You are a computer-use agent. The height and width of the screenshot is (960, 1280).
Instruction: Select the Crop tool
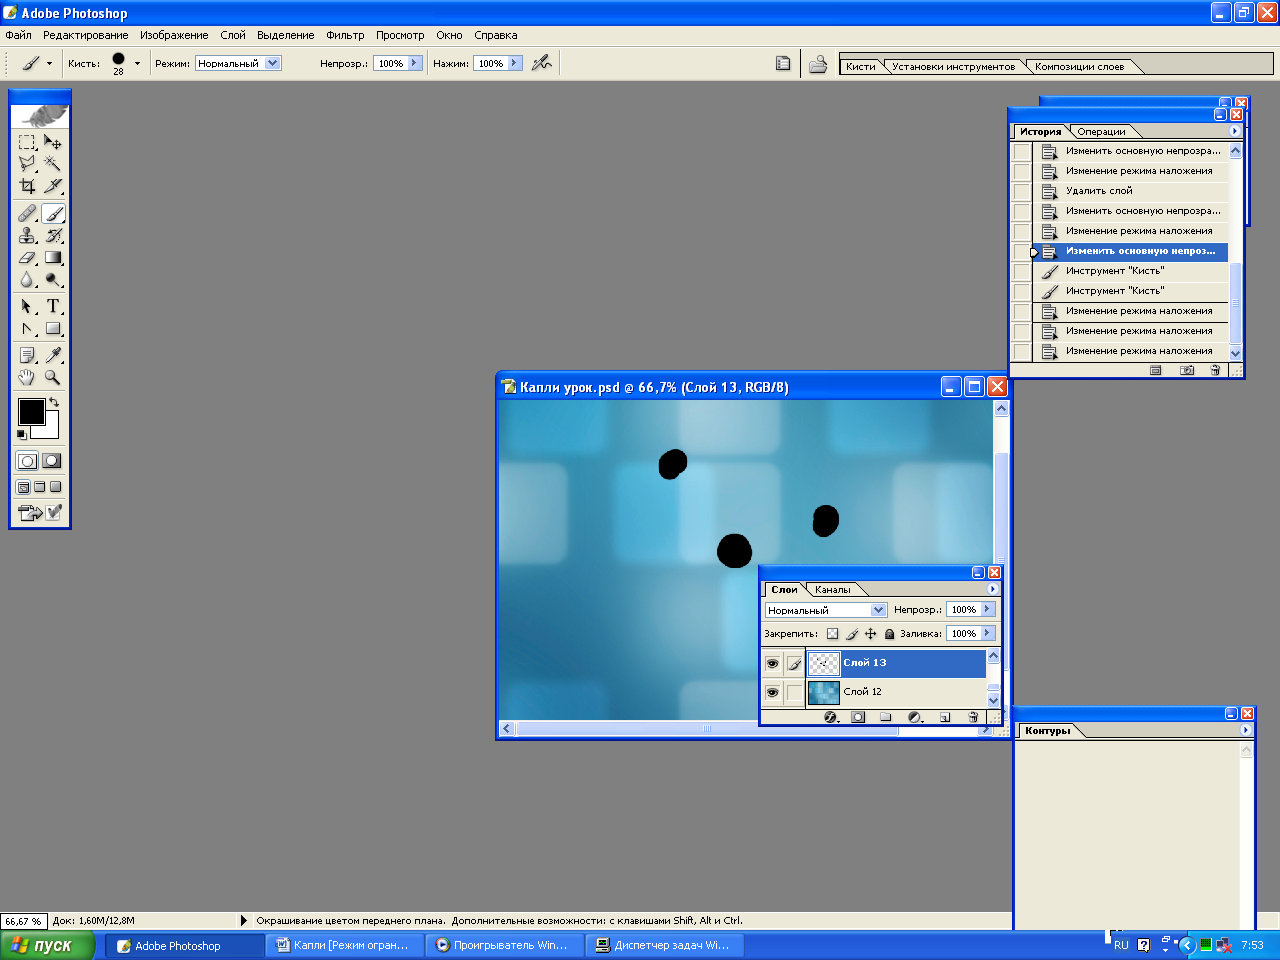27,186
